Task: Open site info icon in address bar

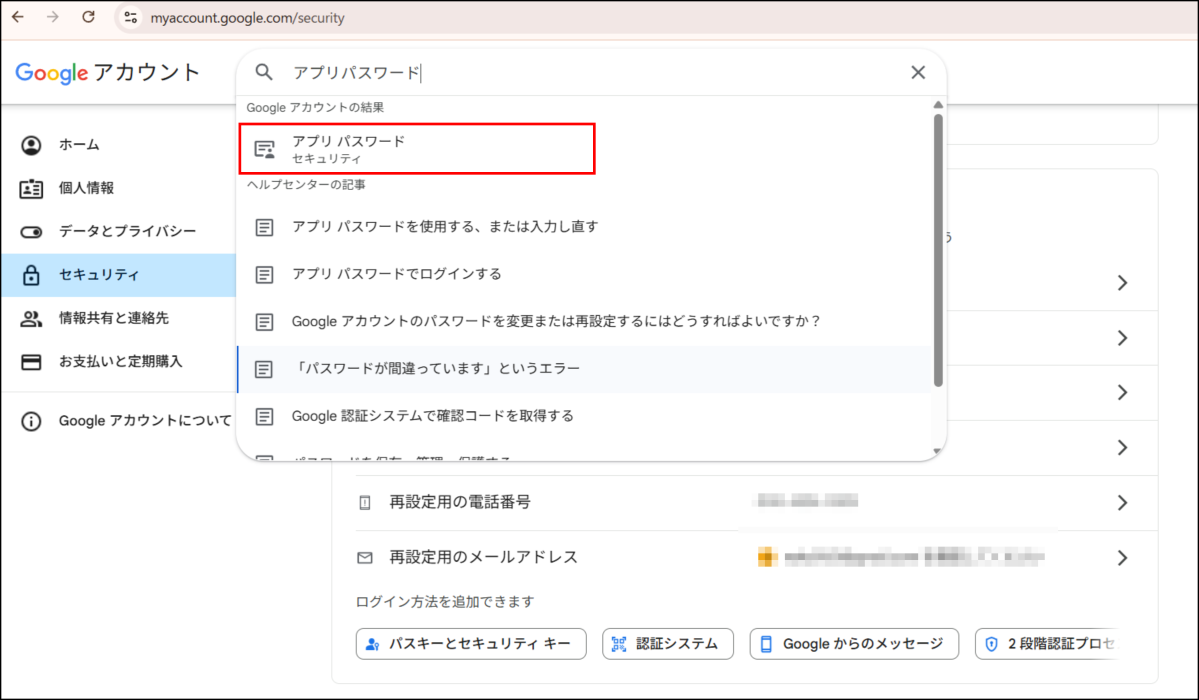Action: point(131,18)
